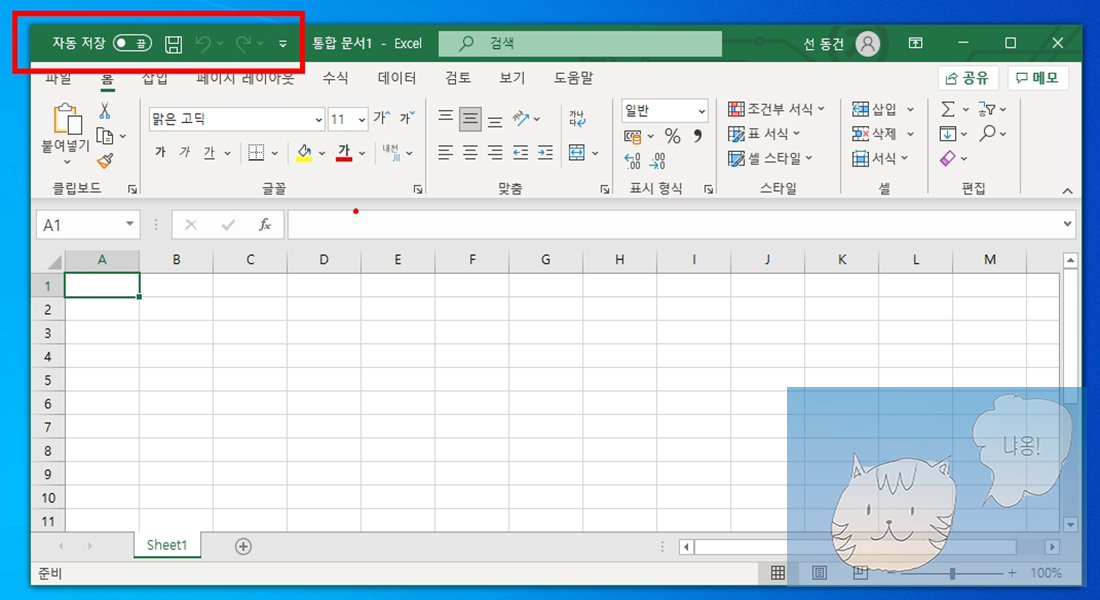Toggle top vertical alignment

(x=445, y=117)
